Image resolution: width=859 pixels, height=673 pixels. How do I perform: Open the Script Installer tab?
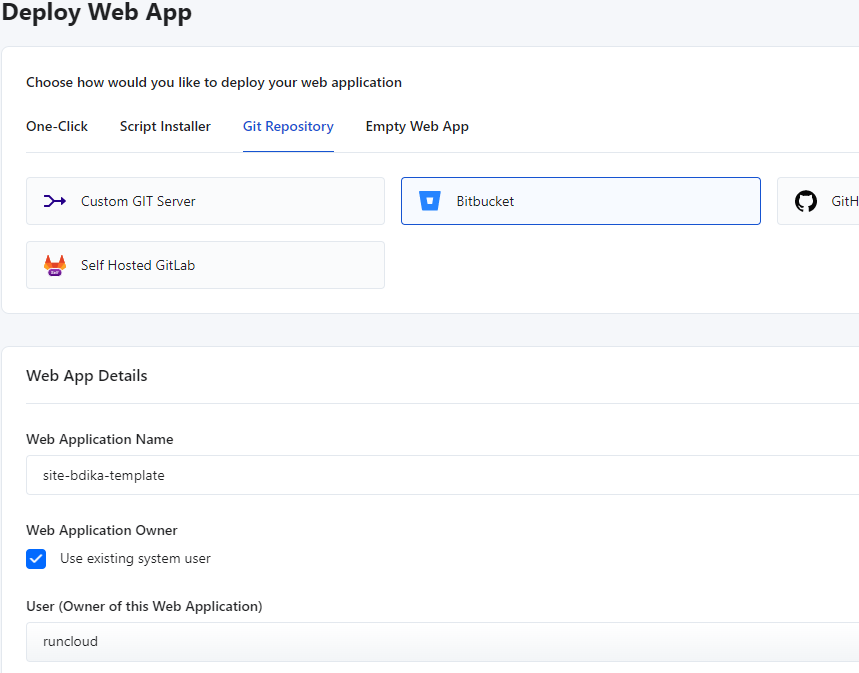[165, 126]
